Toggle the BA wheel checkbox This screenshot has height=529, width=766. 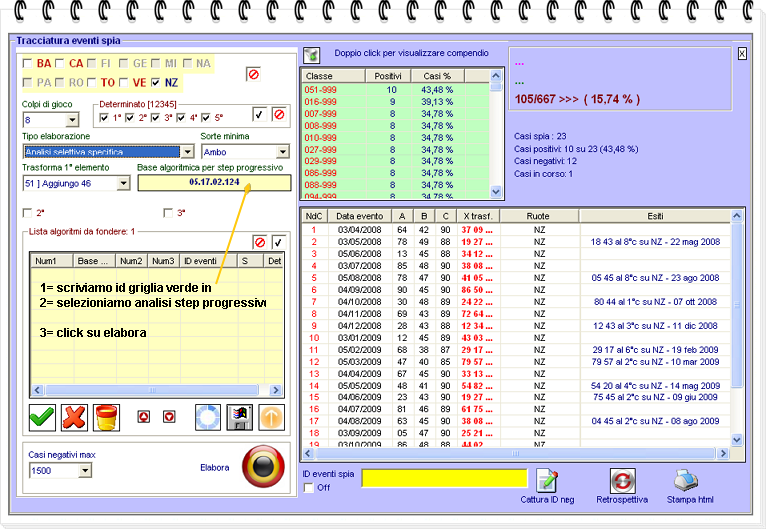pos(27,63)
